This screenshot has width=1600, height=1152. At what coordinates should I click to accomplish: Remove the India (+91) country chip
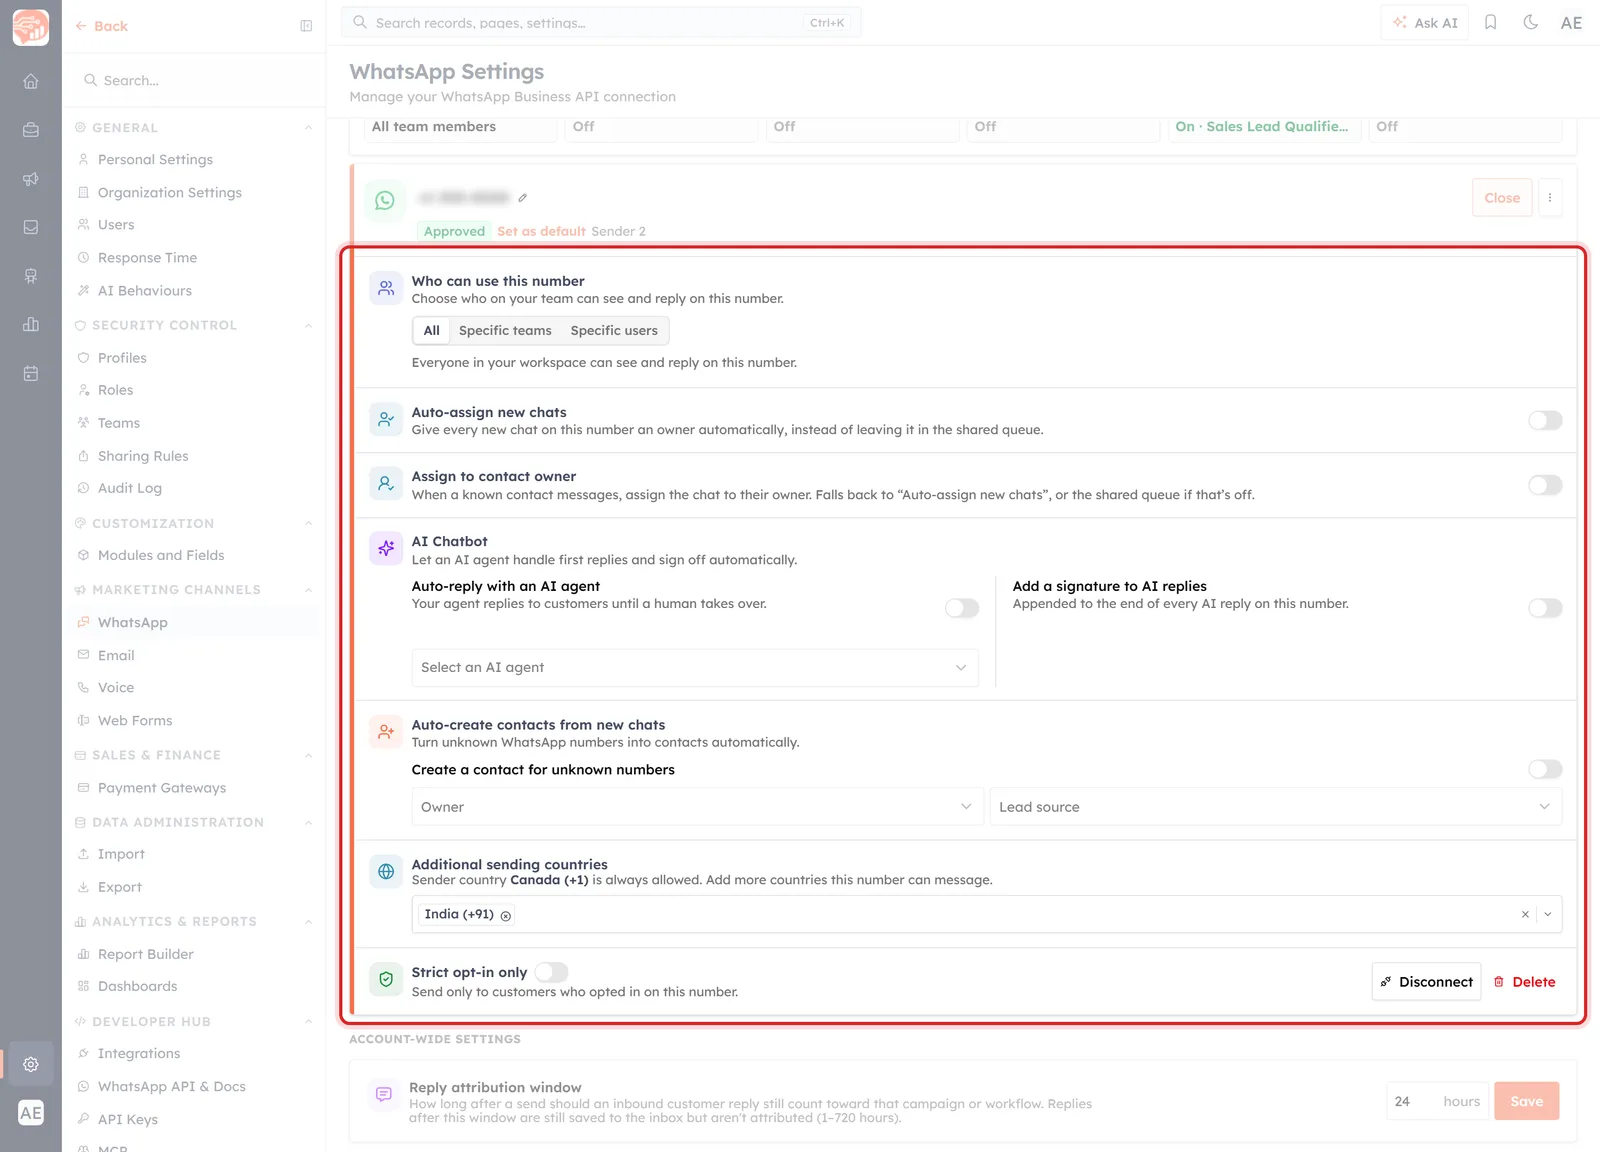(x=506, y=915)
